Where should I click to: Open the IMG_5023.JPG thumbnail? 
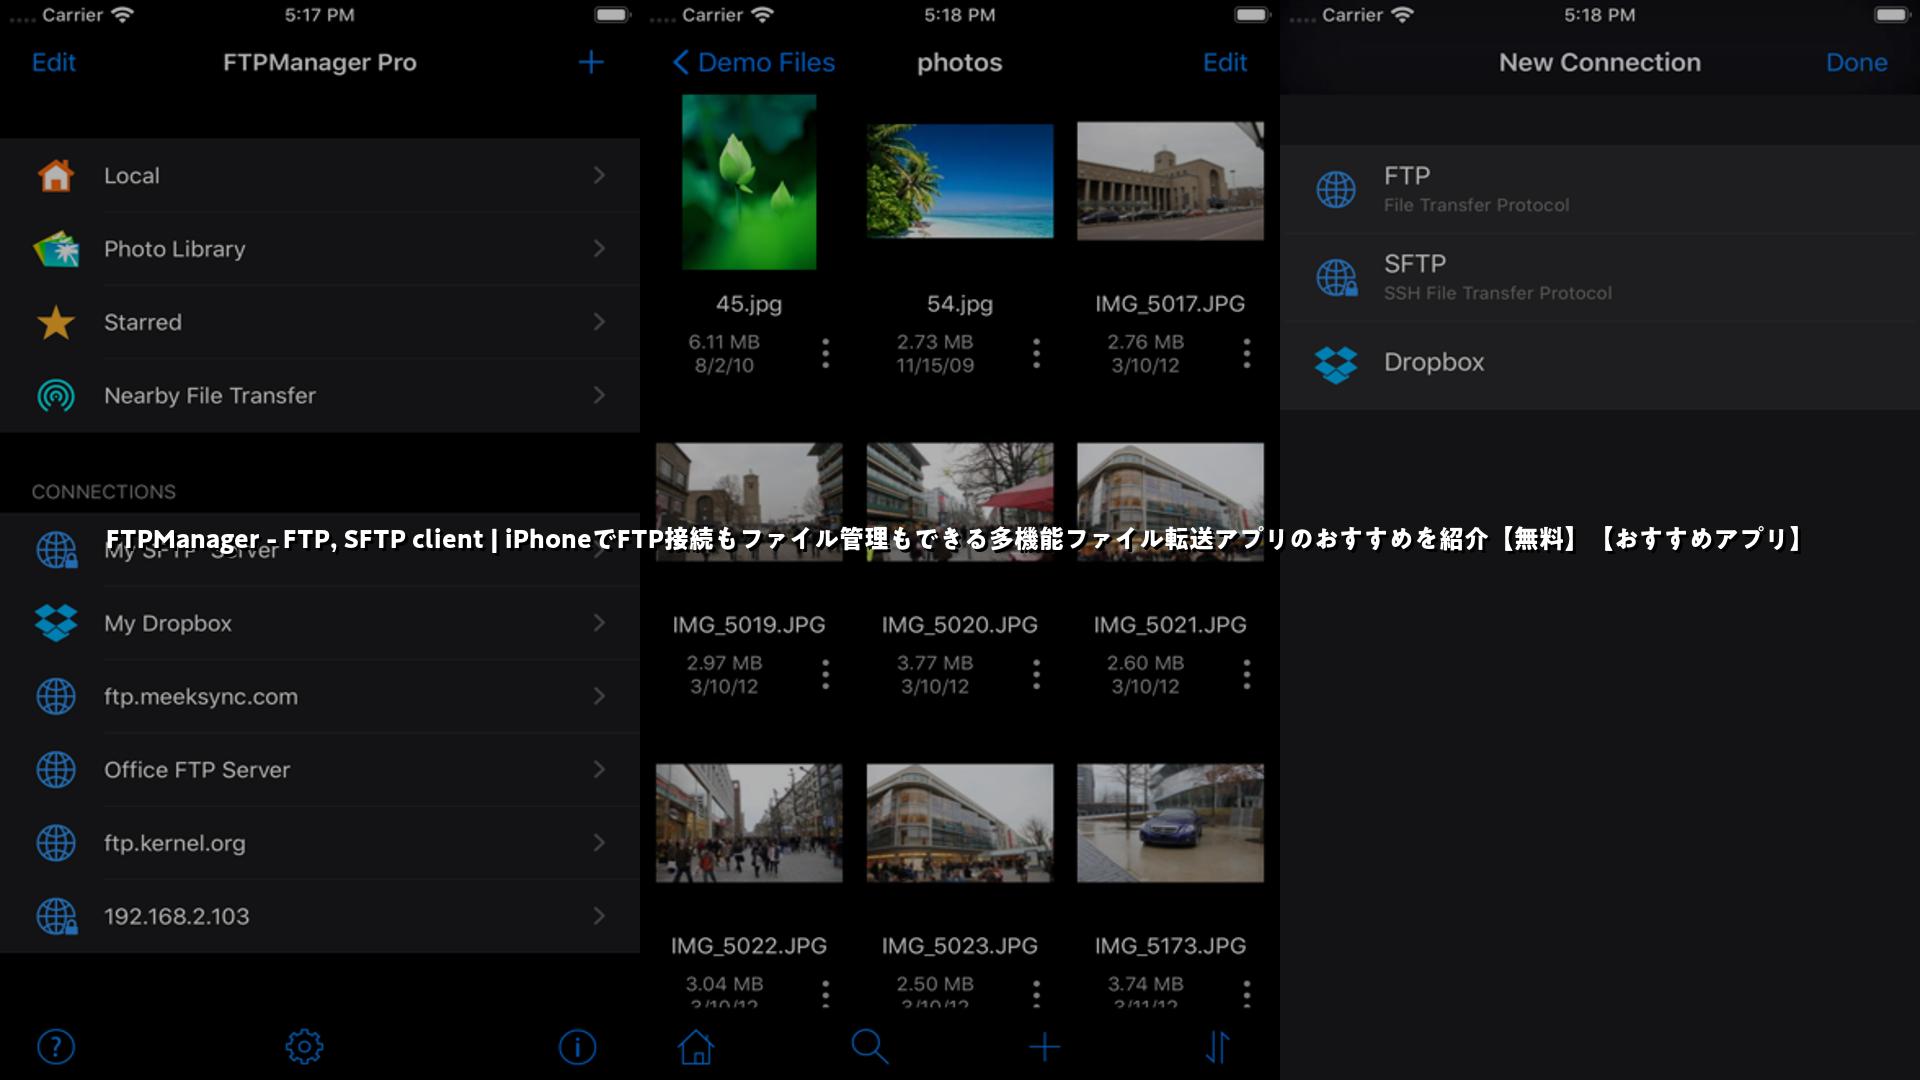960,823
